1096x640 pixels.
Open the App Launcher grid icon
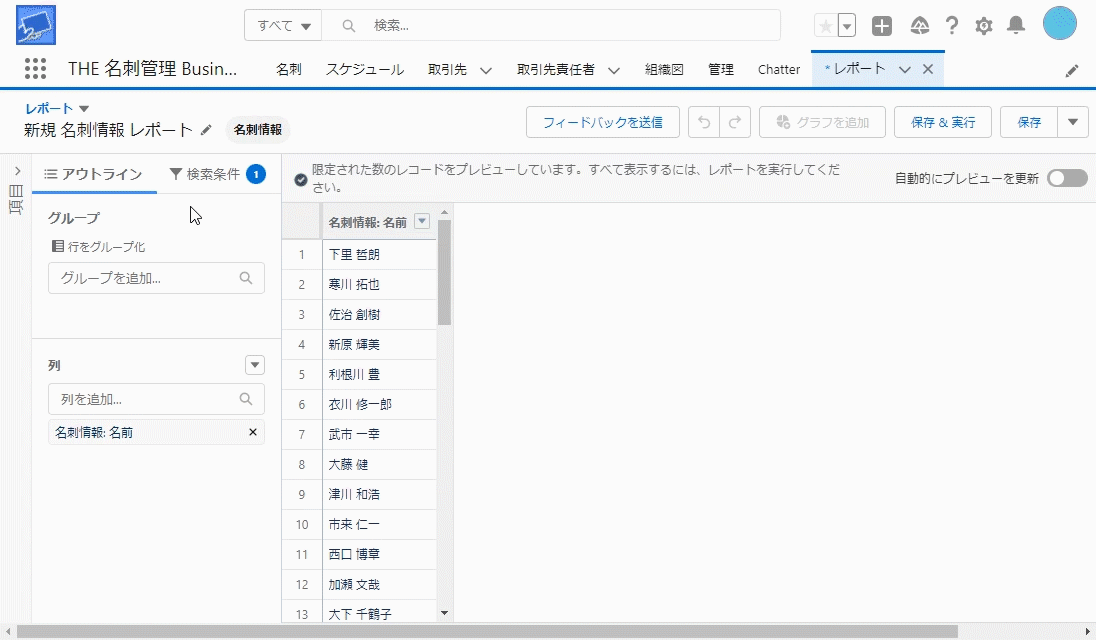35,68
